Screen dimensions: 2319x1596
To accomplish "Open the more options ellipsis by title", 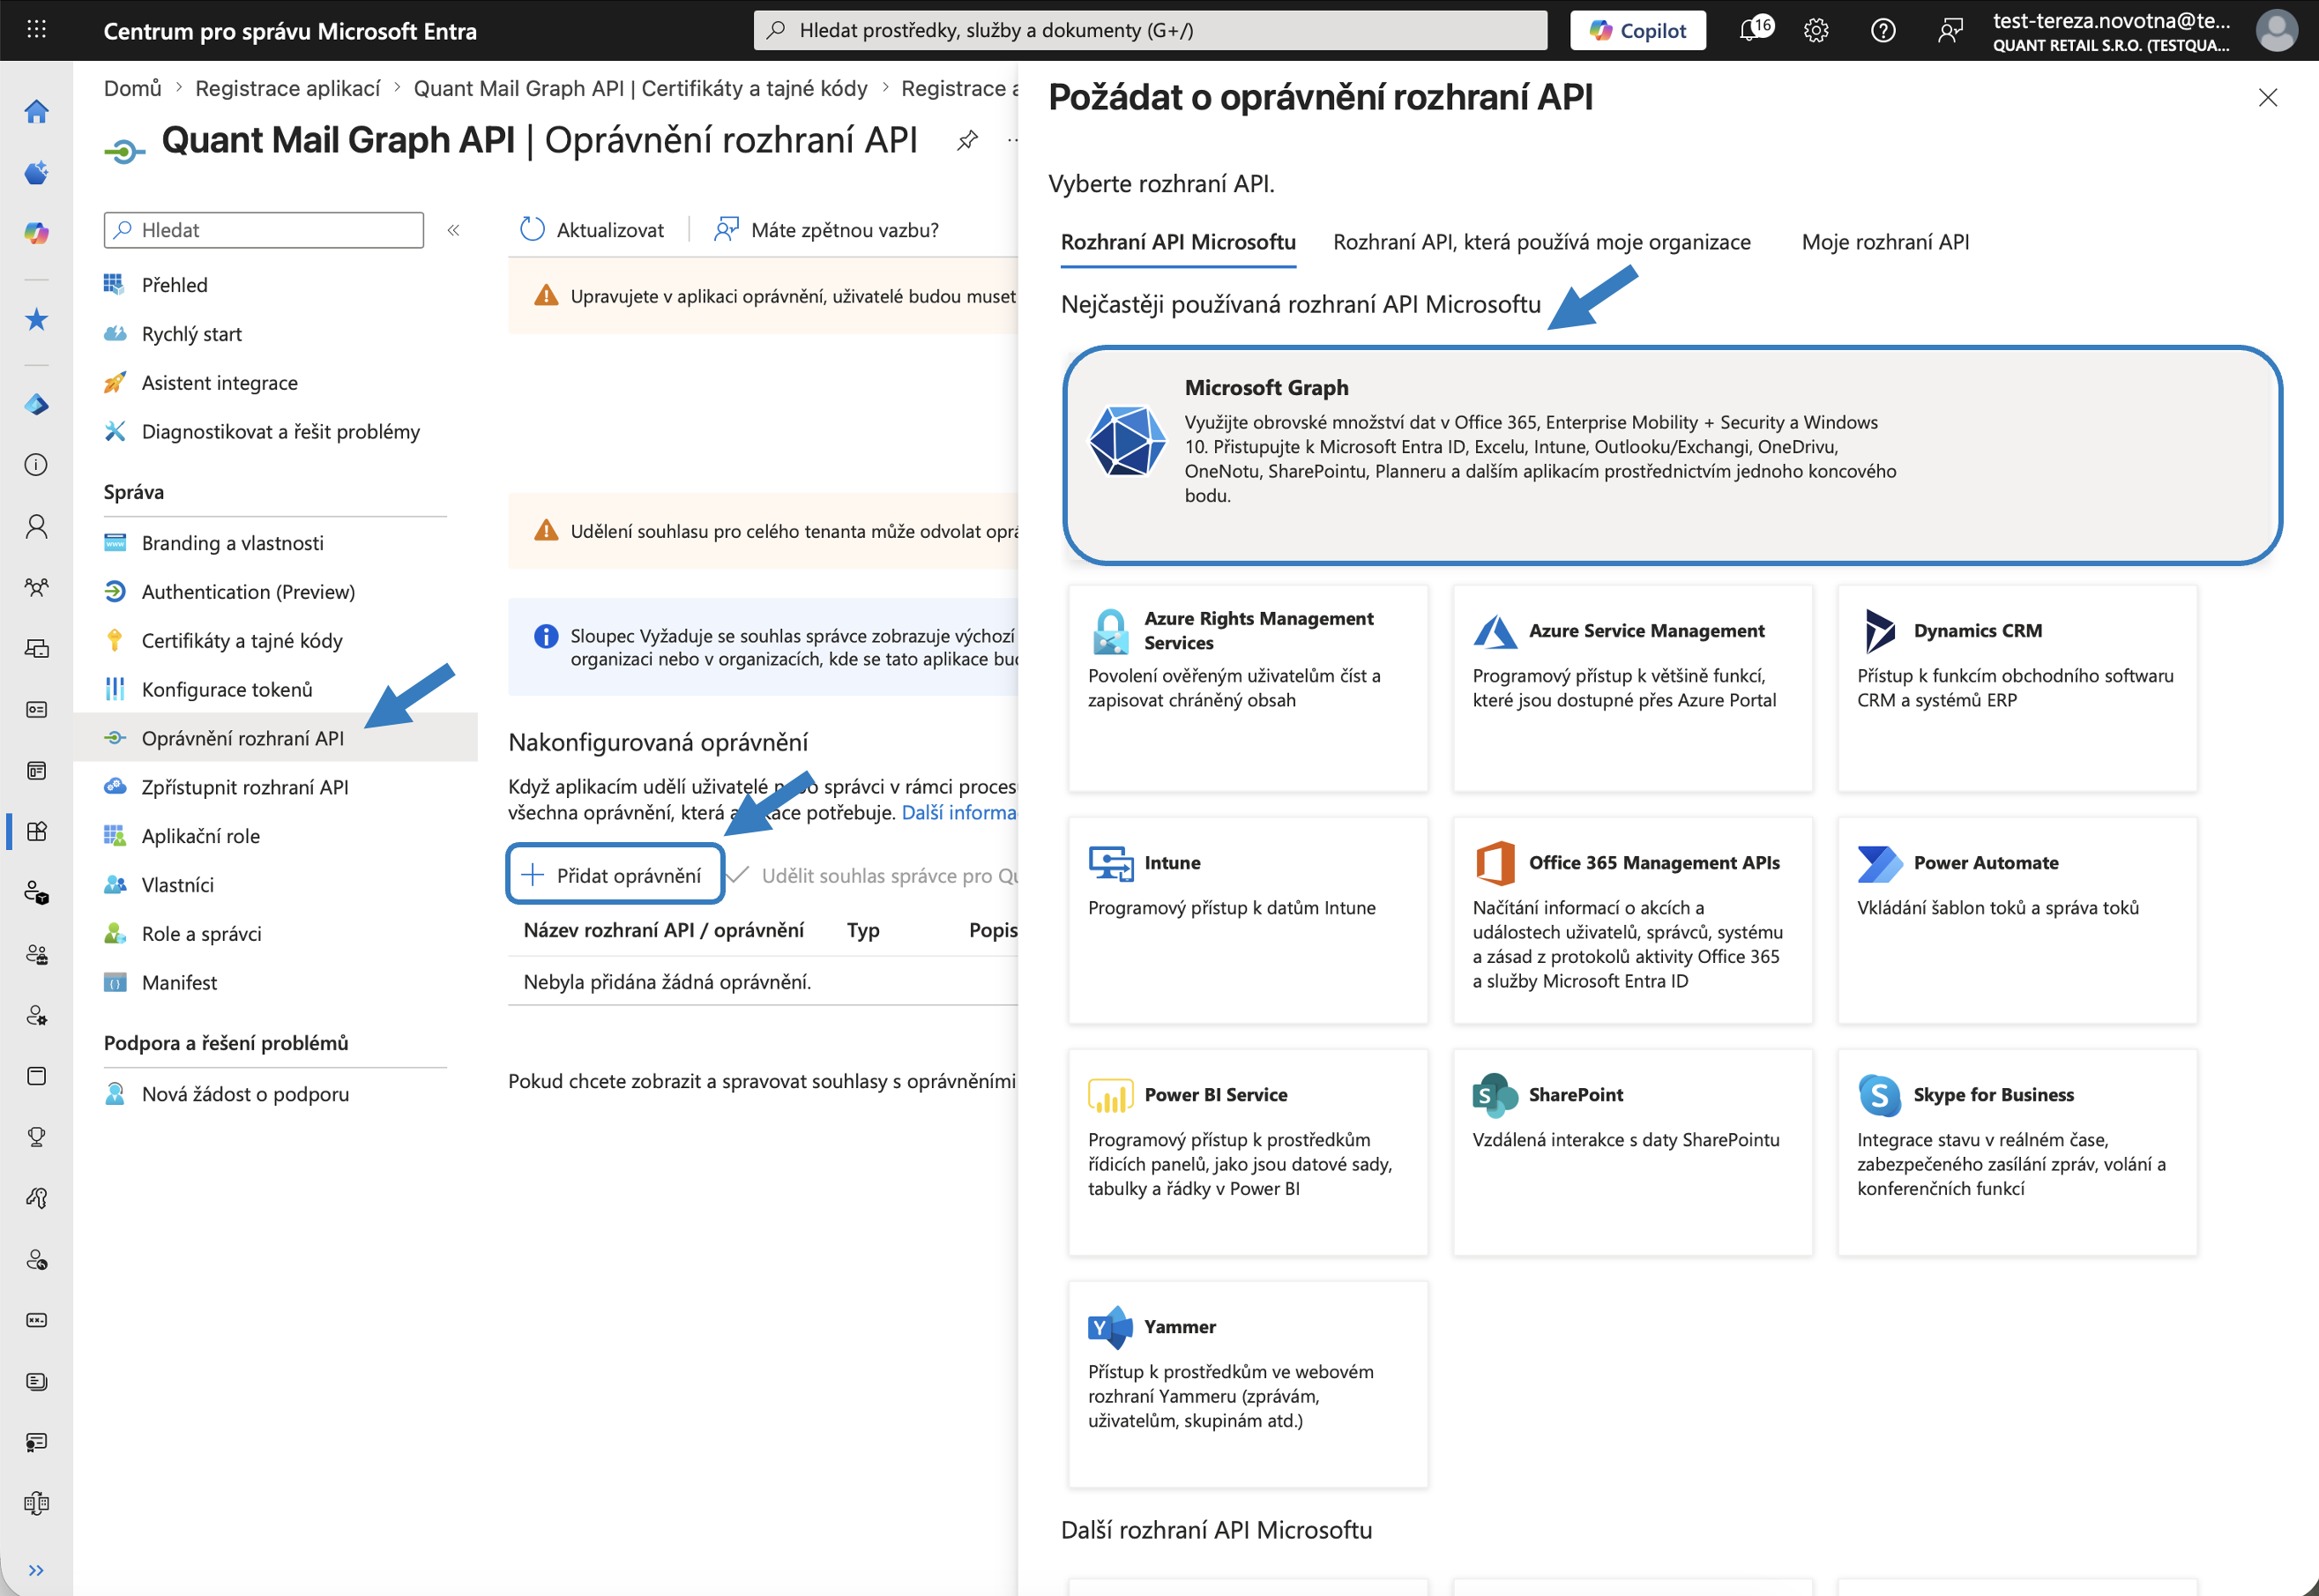I will pyautogui.click(x=1011, y=141).
